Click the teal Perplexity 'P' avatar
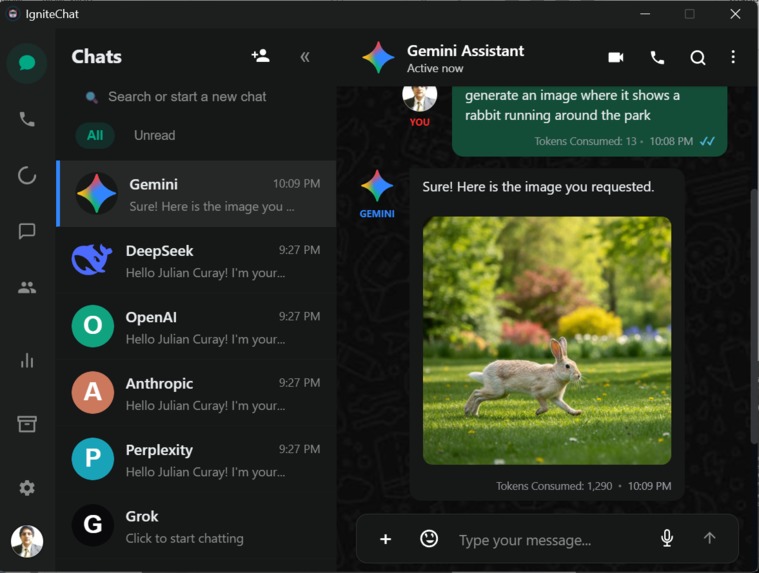This screenshot has width=759, height=573. click(92, 458)
